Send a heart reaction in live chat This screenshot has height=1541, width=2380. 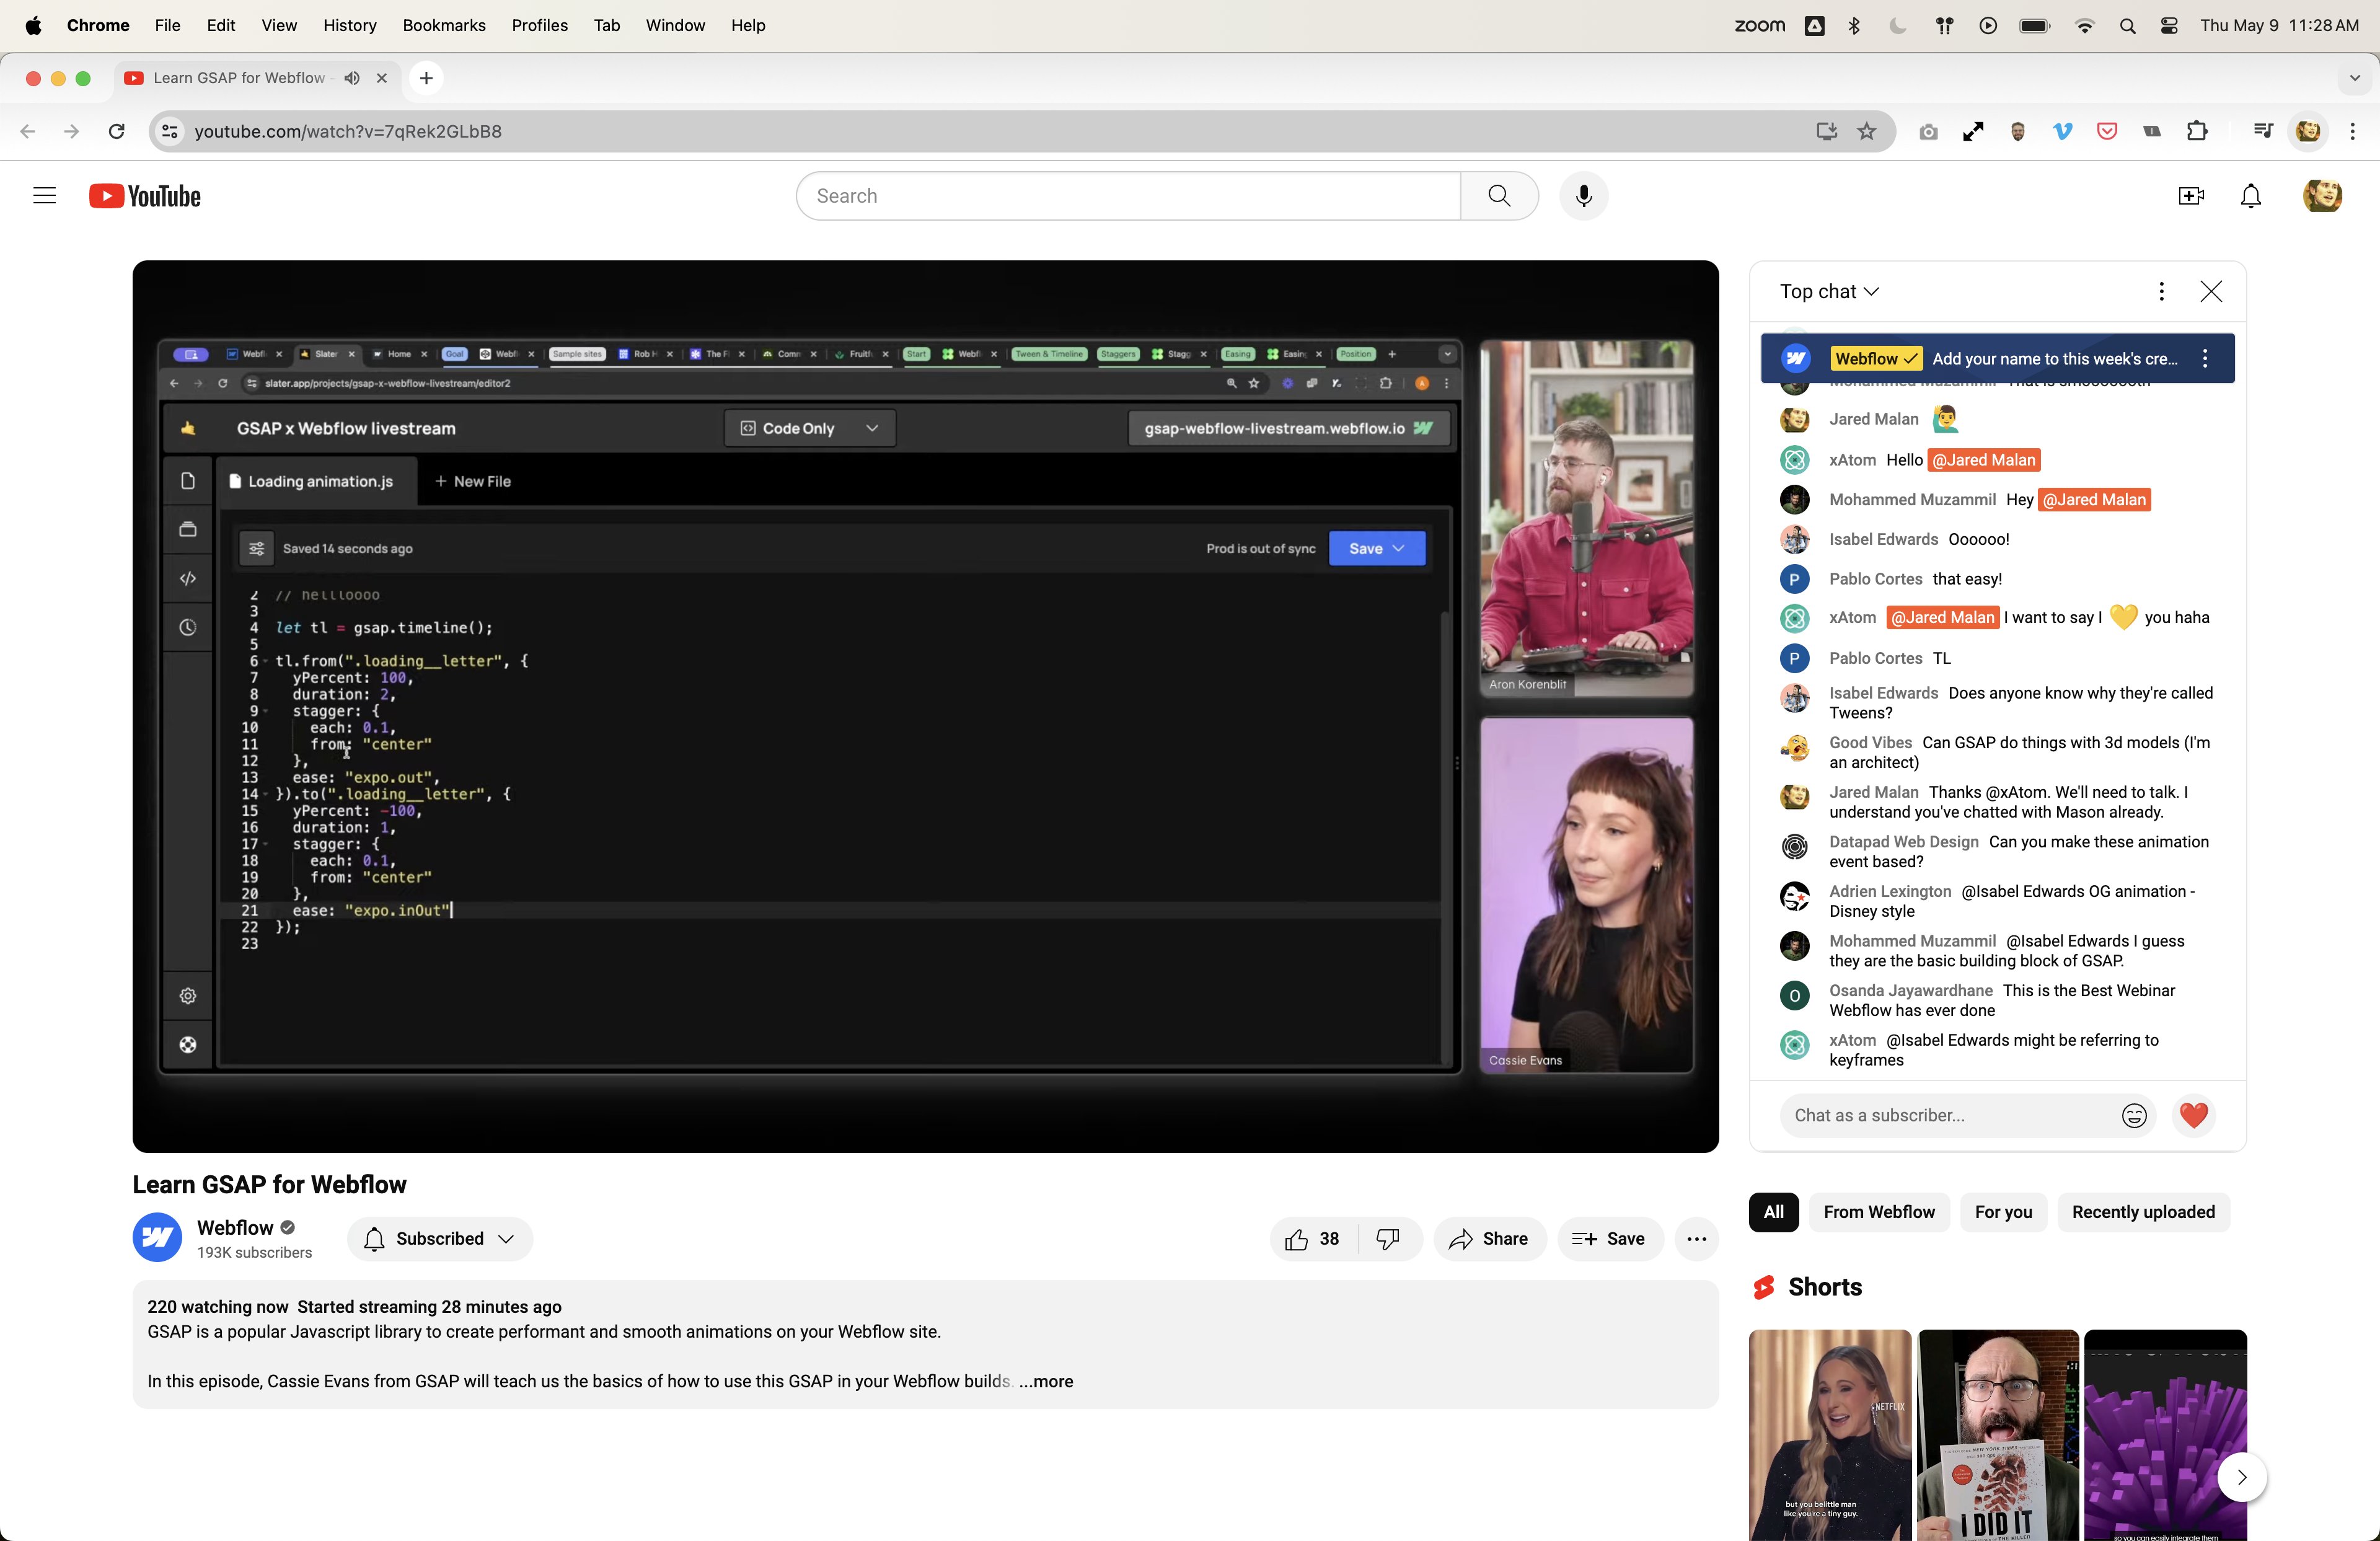coord(2193,1115)
